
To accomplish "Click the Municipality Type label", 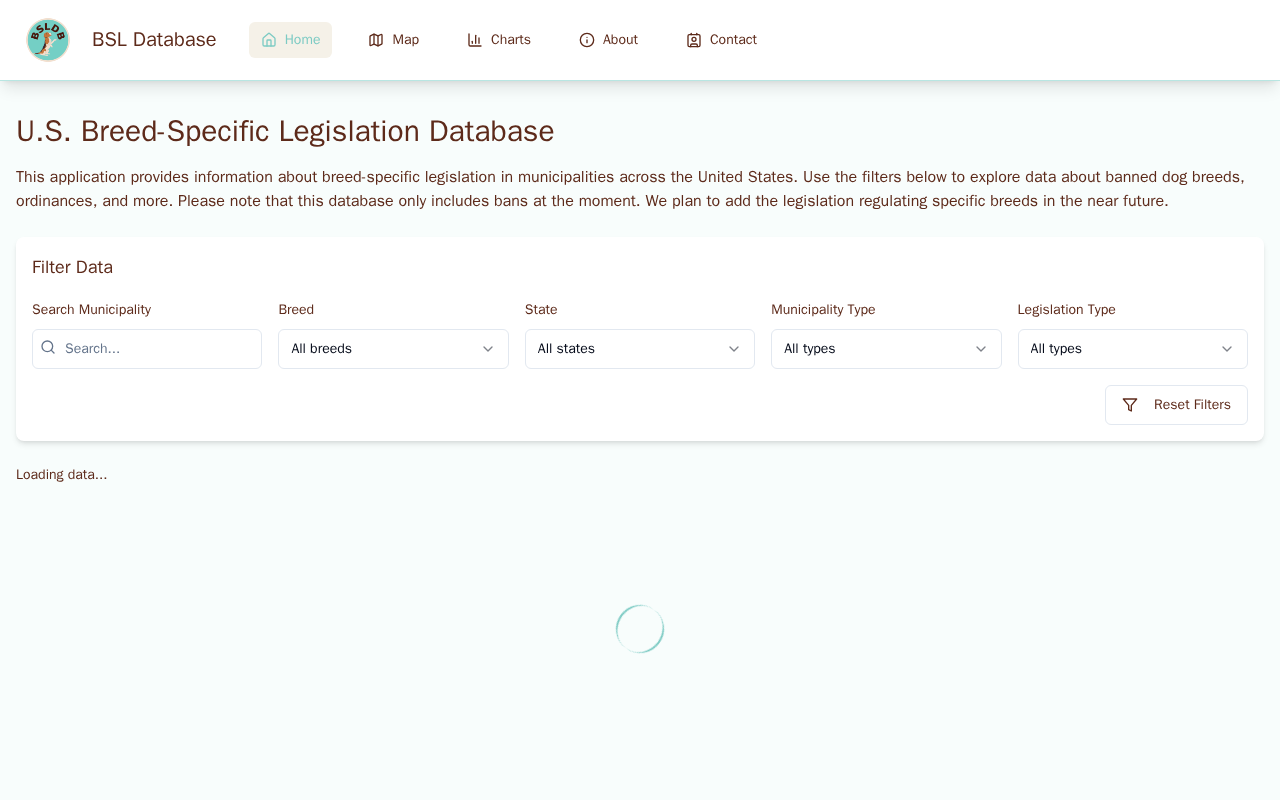I will pyautogui.click(x=823, y=310).
